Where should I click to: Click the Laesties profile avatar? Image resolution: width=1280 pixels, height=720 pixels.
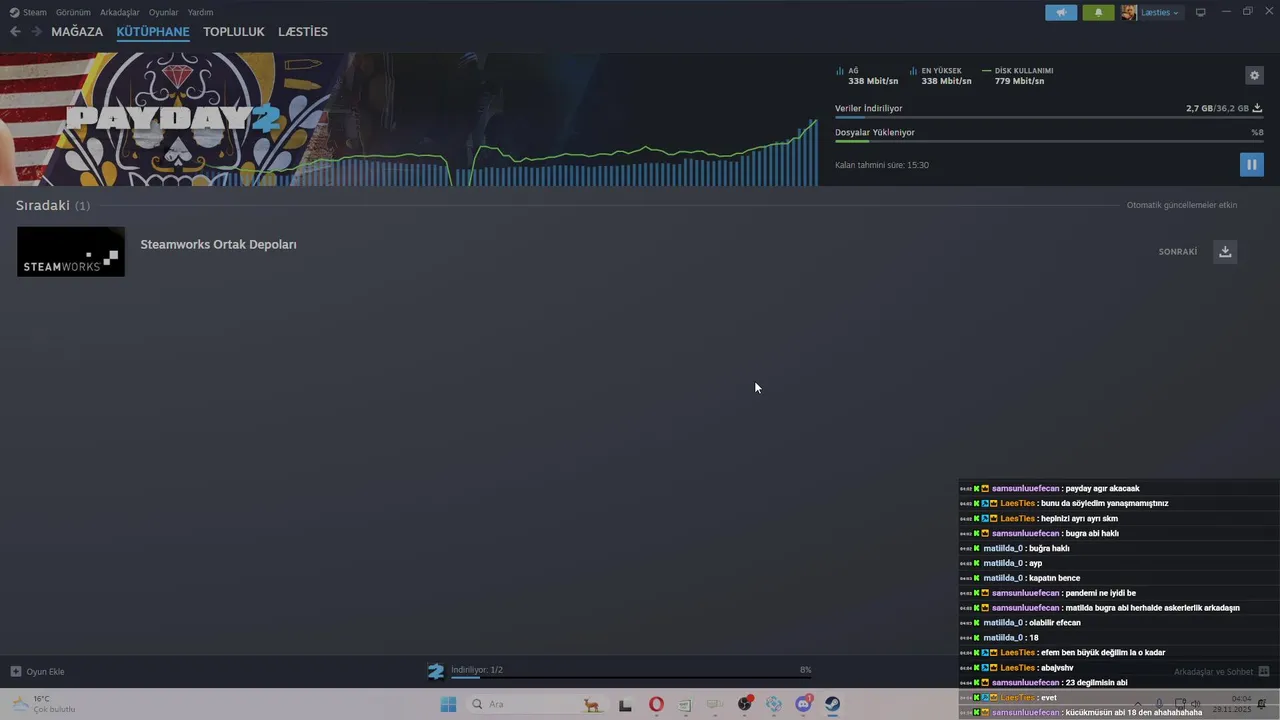1129,12
